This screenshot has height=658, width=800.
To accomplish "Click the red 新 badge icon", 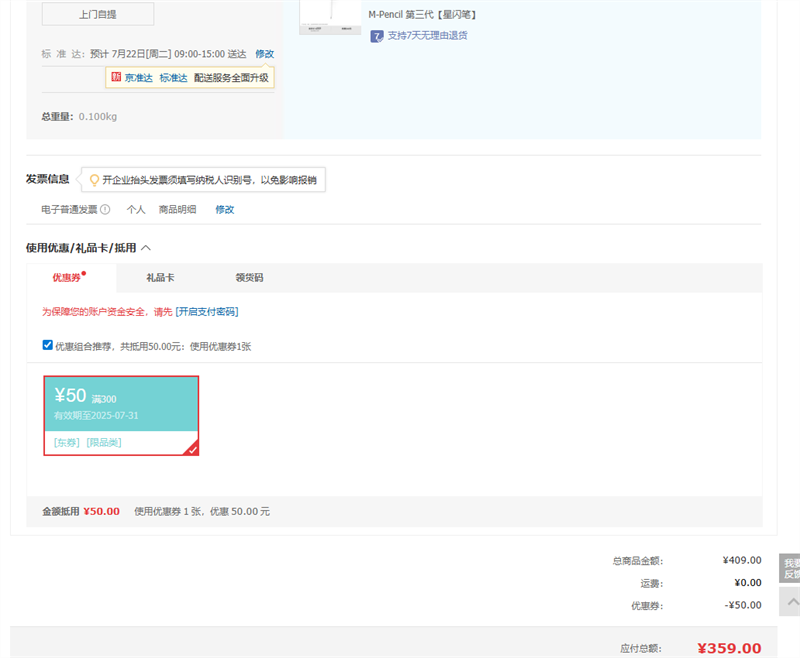I will (x=115, y=77).
